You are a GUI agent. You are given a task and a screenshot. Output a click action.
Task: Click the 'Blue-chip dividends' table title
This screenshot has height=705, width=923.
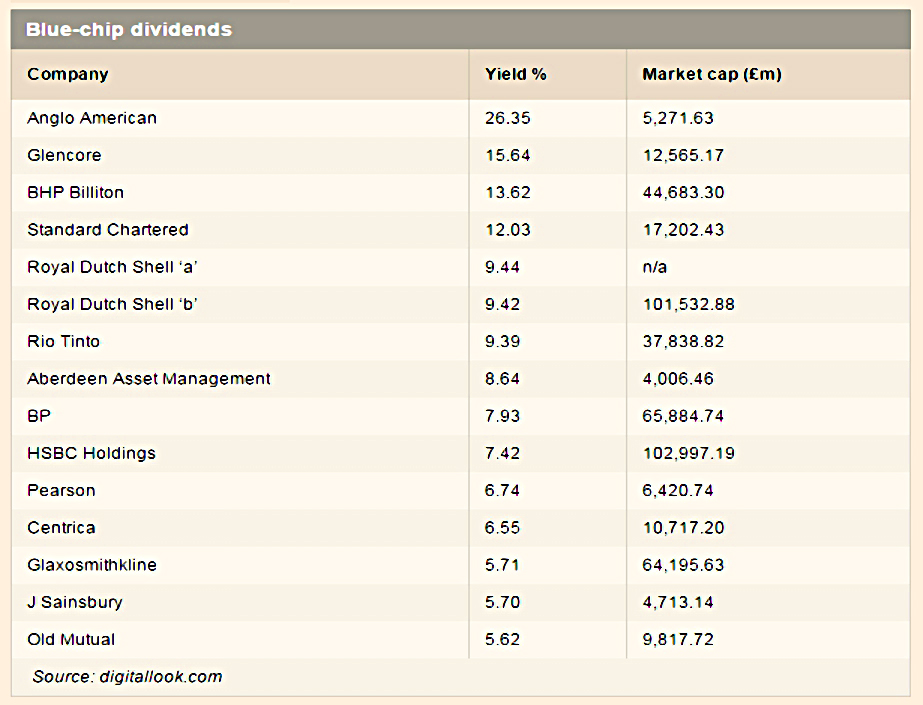pyautogui.click(x=129, y=29)
